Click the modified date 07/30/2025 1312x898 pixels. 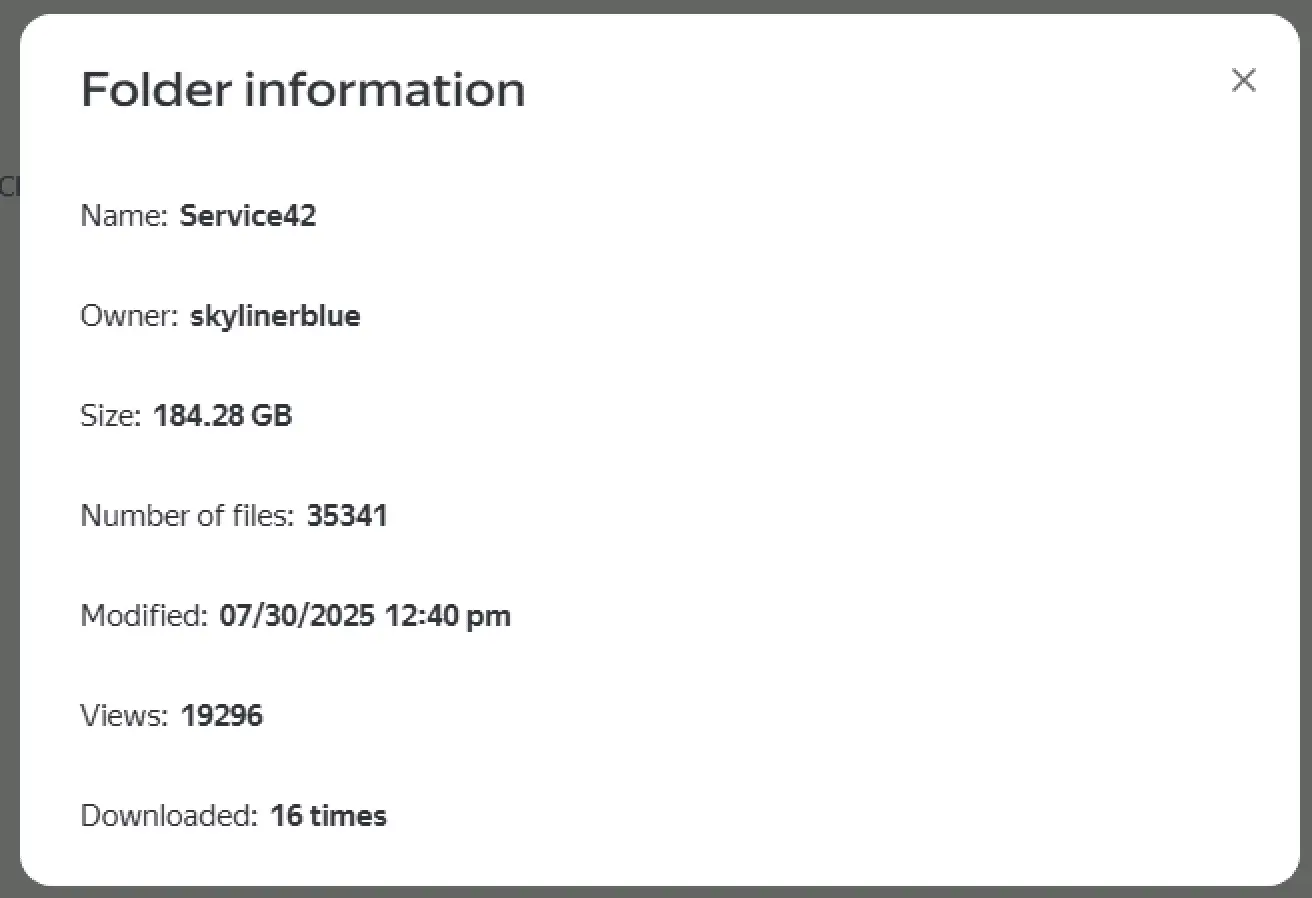tap(297, 616)
